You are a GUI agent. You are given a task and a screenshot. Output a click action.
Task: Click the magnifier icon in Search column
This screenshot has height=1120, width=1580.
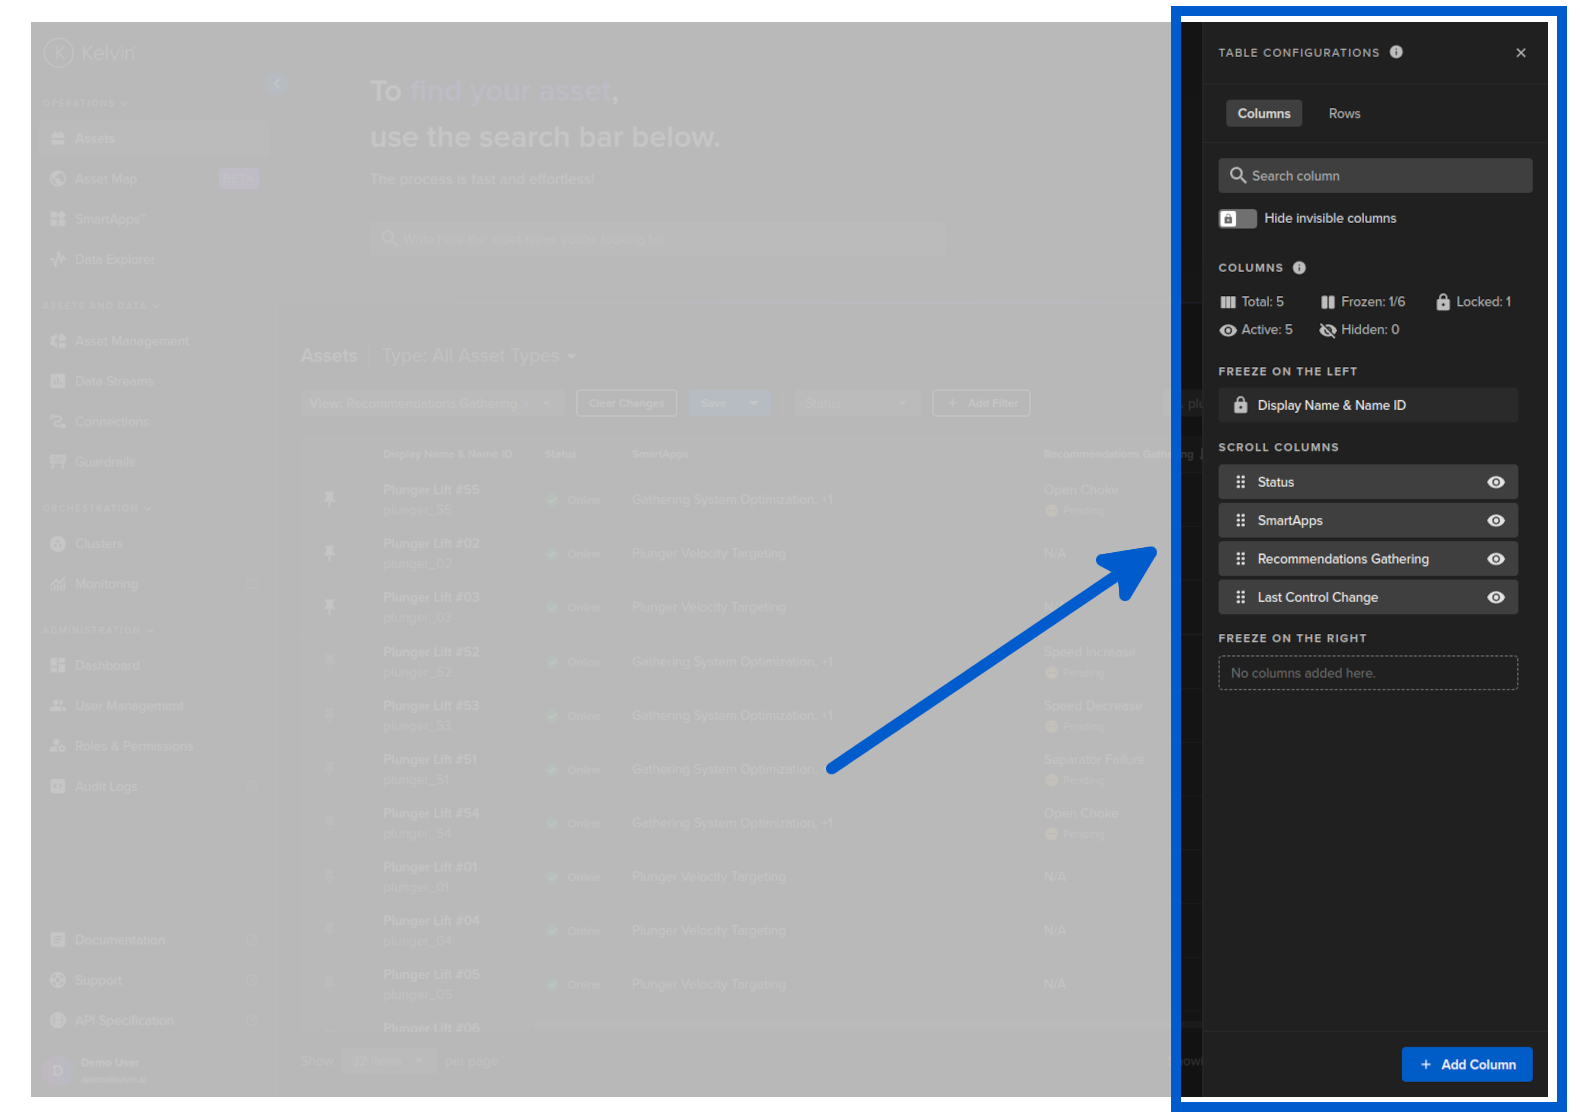click(x=1237, y=176)
